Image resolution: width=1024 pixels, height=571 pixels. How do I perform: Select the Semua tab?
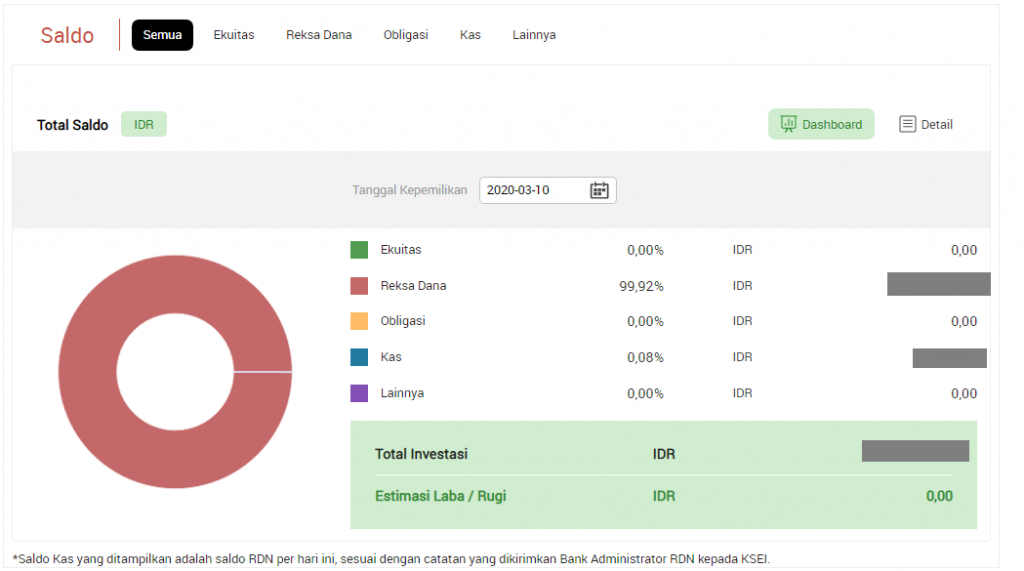click(162, 35)
